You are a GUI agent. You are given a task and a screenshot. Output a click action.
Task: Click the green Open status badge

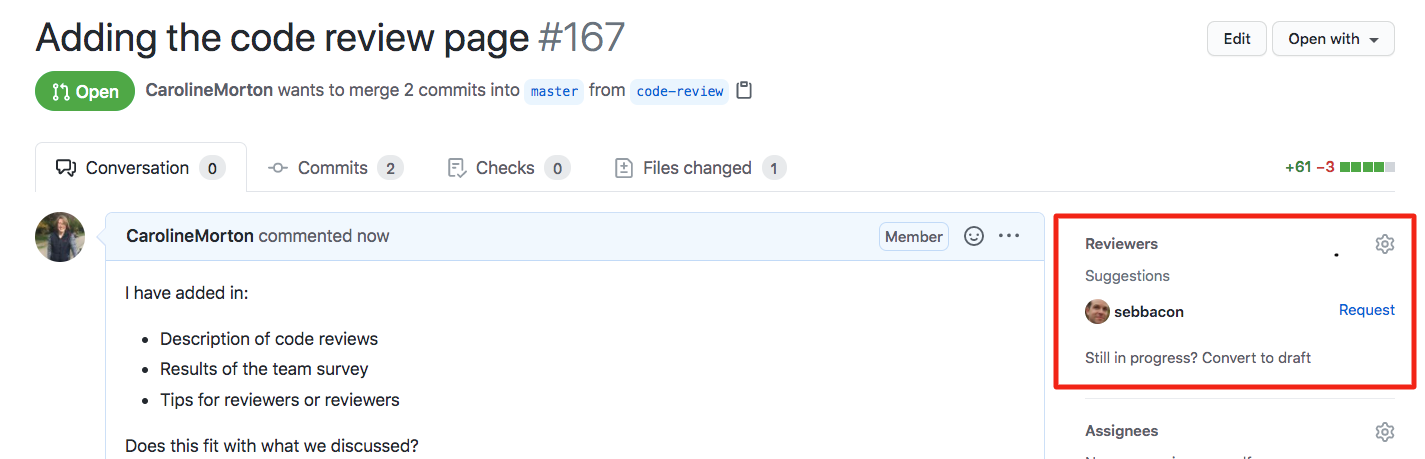pos(85,91)
